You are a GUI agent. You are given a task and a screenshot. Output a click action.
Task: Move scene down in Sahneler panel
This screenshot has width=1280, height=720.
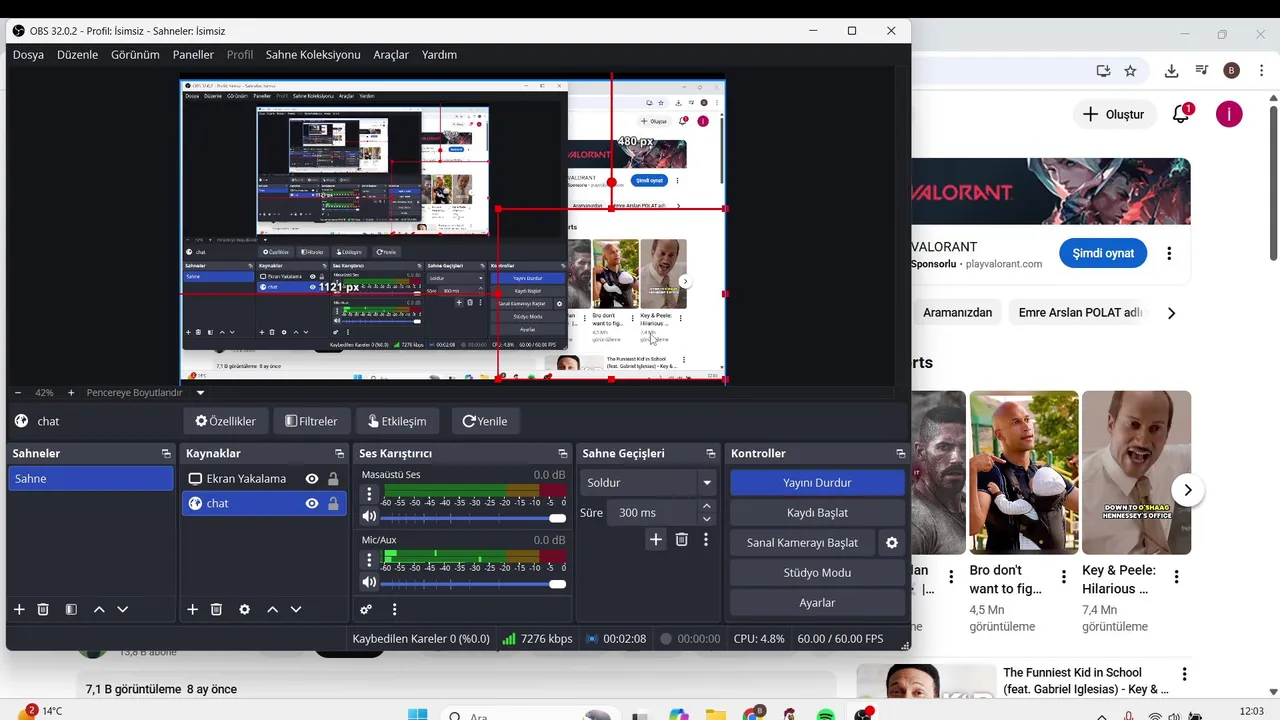[x=123, y=609]
